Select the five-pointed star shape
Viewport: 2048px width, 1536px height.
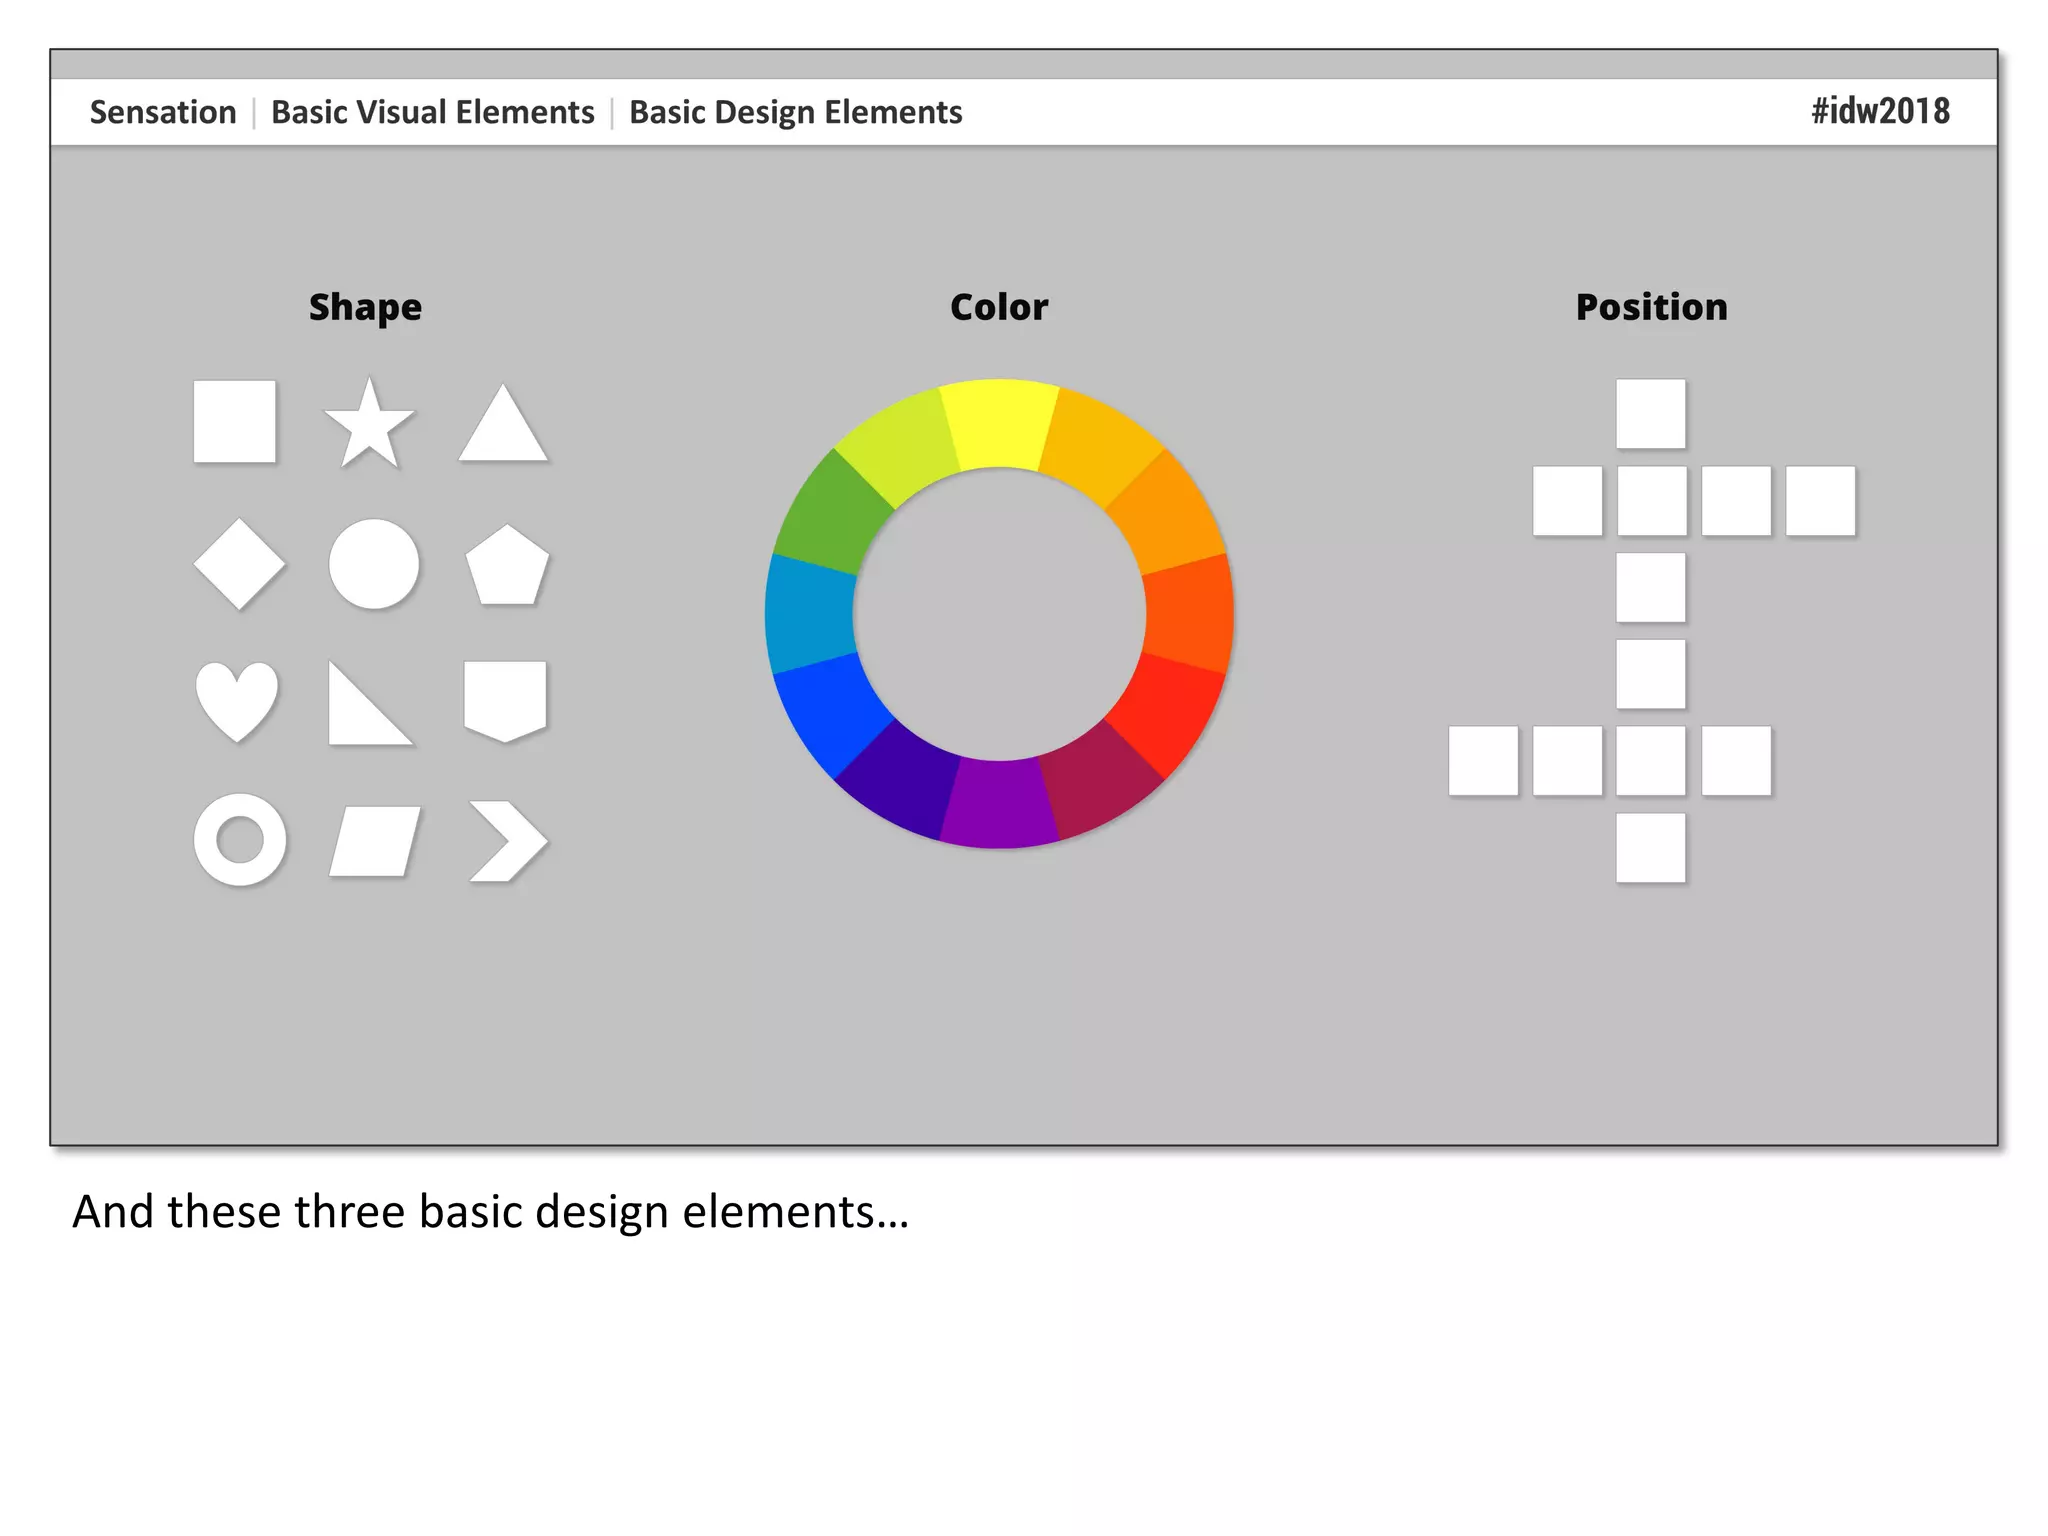point(369,425)
